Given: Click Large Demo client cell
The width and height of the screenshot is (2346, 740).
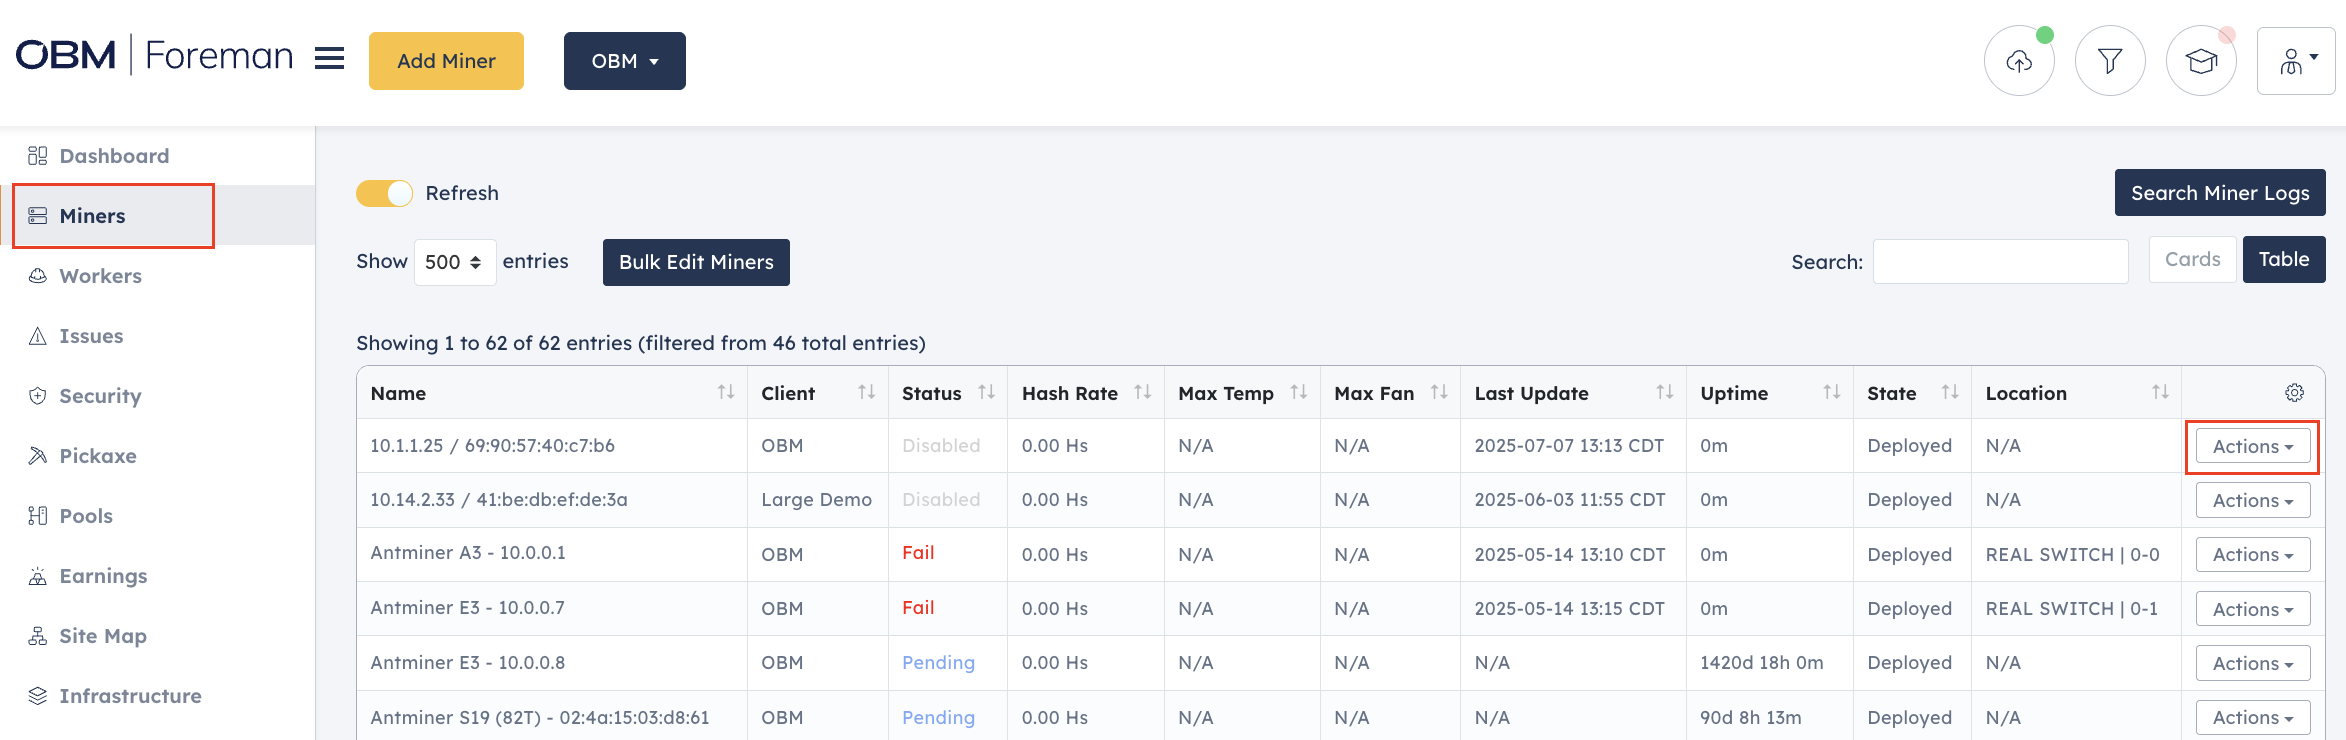Looking at the screenshot, I should coord(816,500).
